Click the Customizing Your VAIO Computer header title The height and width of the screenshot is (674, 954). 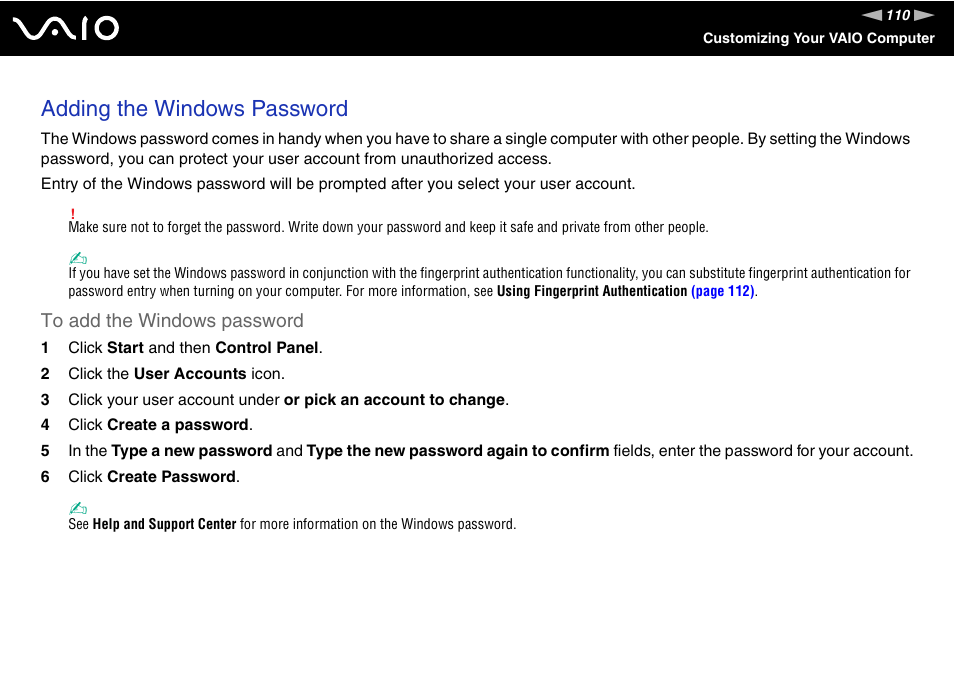818,38
